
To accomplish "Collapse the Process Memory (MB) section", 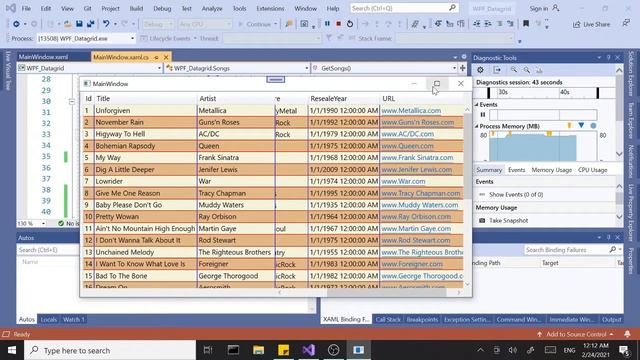I will tap(476, 126).
